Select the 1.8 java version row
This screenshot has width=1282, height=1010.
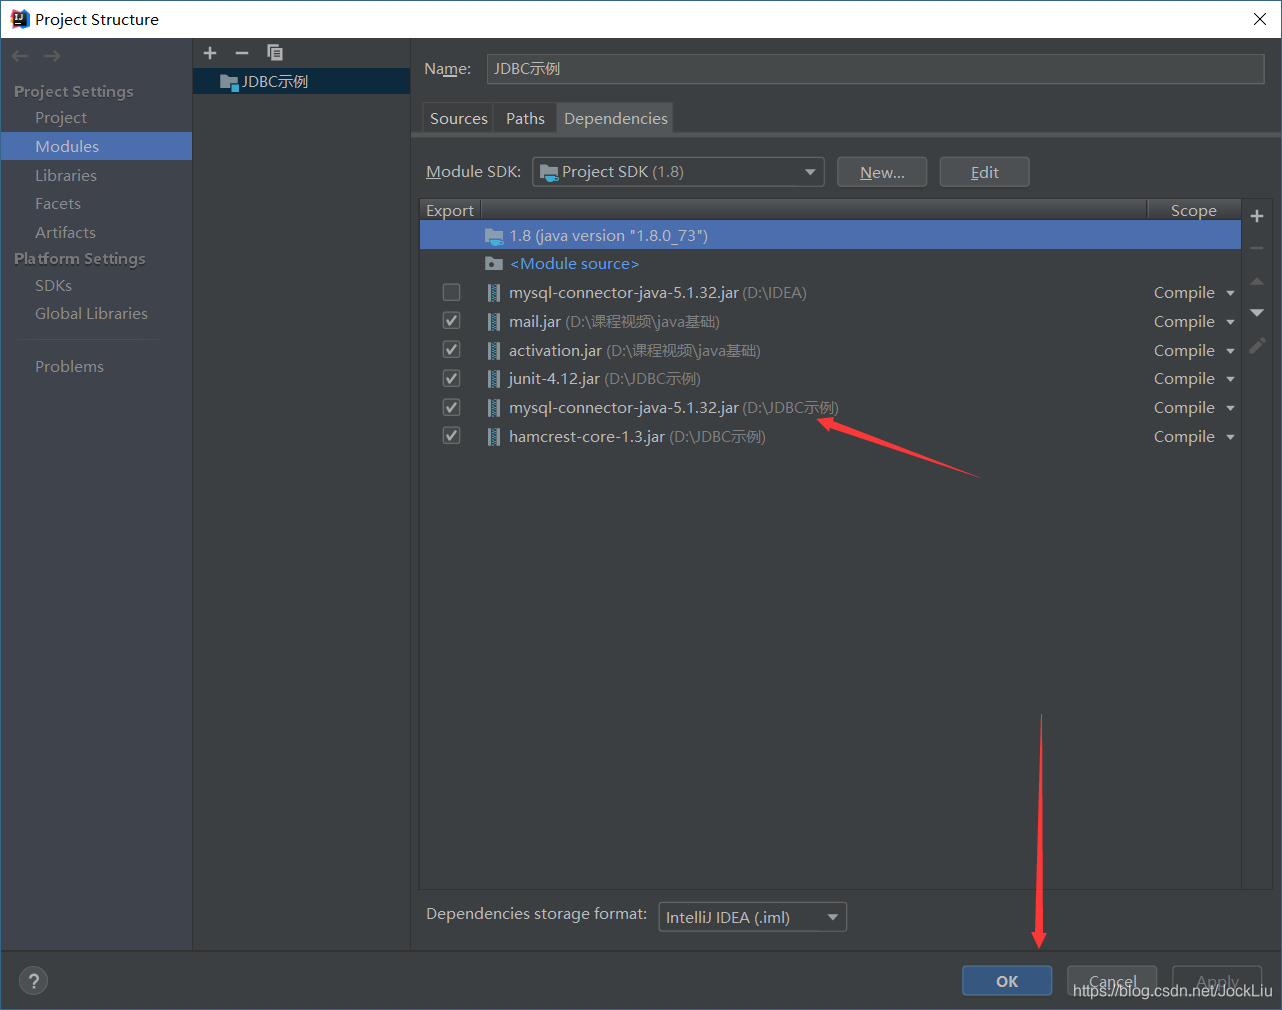coord(830,236)
